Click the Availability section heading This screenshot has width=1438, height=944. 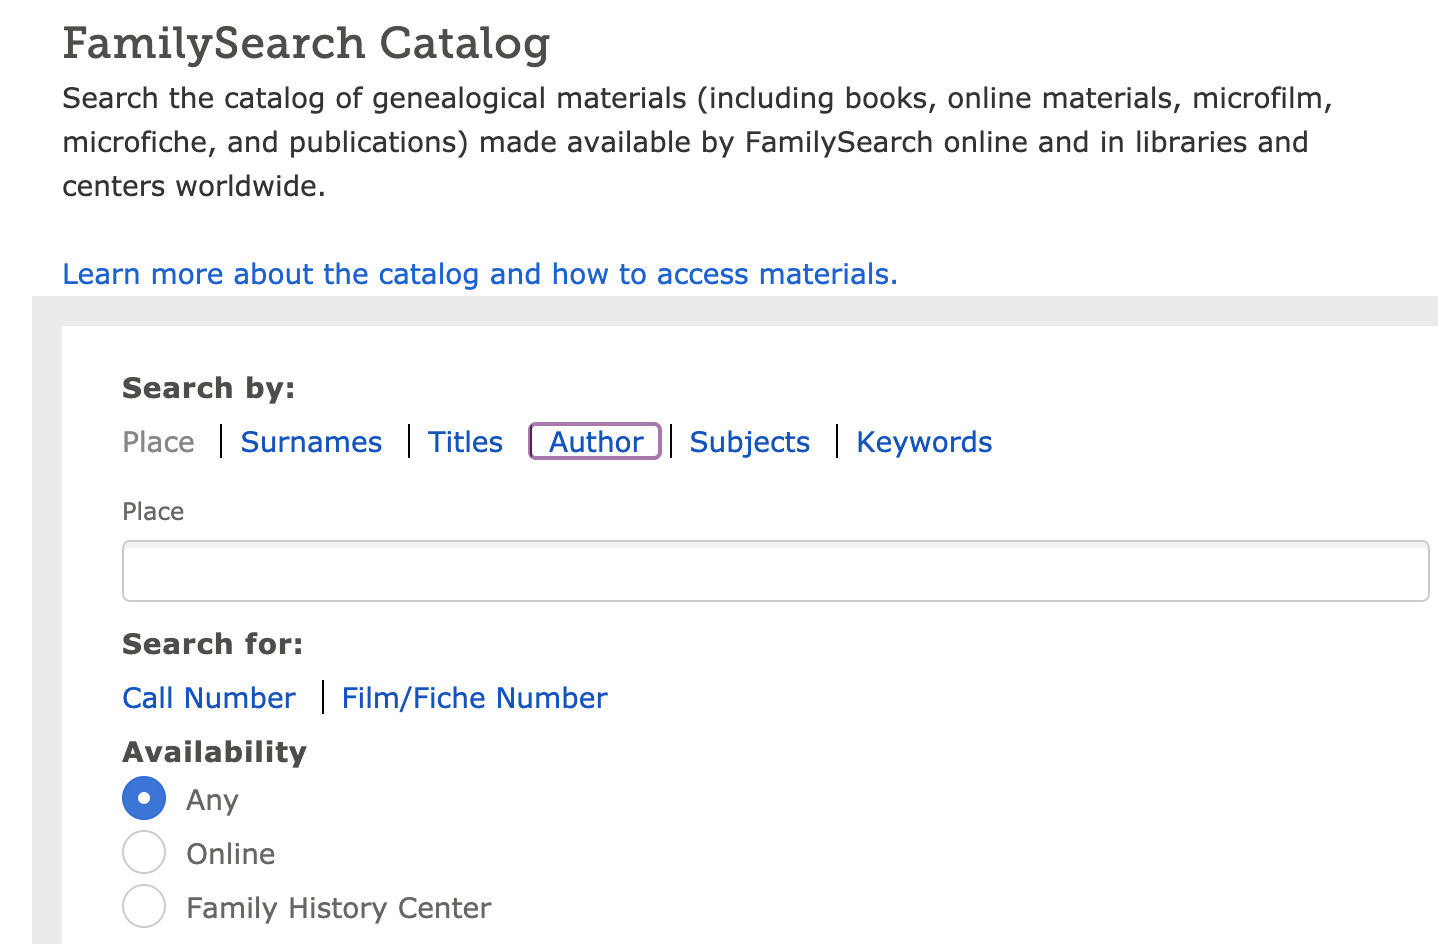214,752
